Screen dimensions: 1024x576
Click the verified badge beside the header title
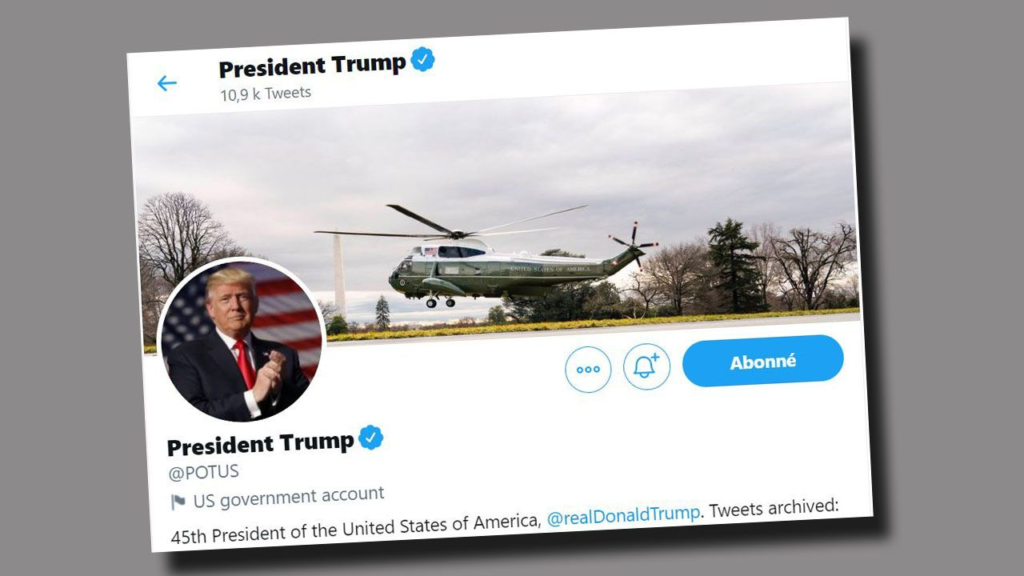pos(423,59)
